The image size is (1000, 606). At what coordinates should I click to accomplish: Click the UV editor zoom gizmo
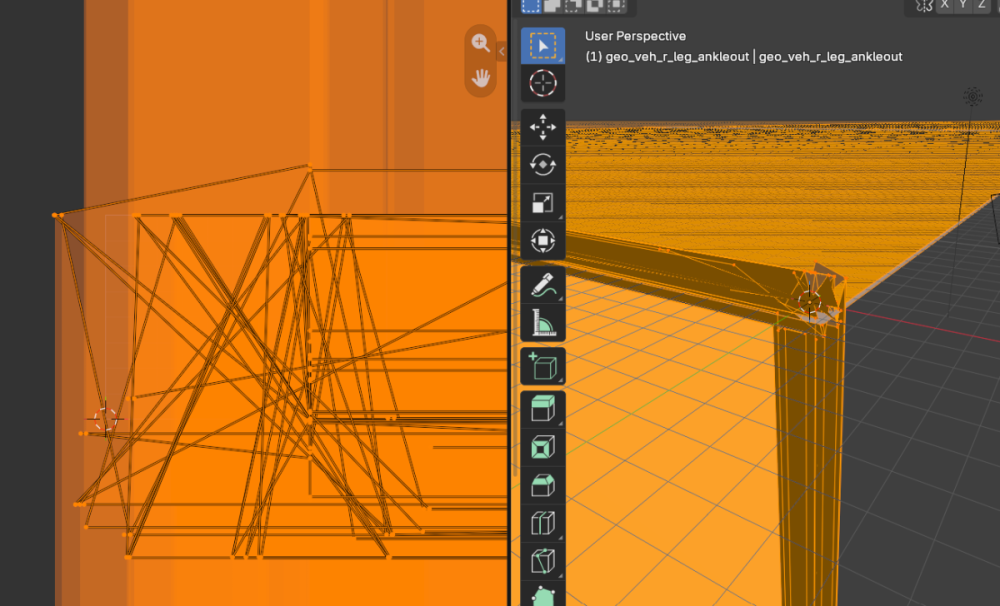coord(480,43)
